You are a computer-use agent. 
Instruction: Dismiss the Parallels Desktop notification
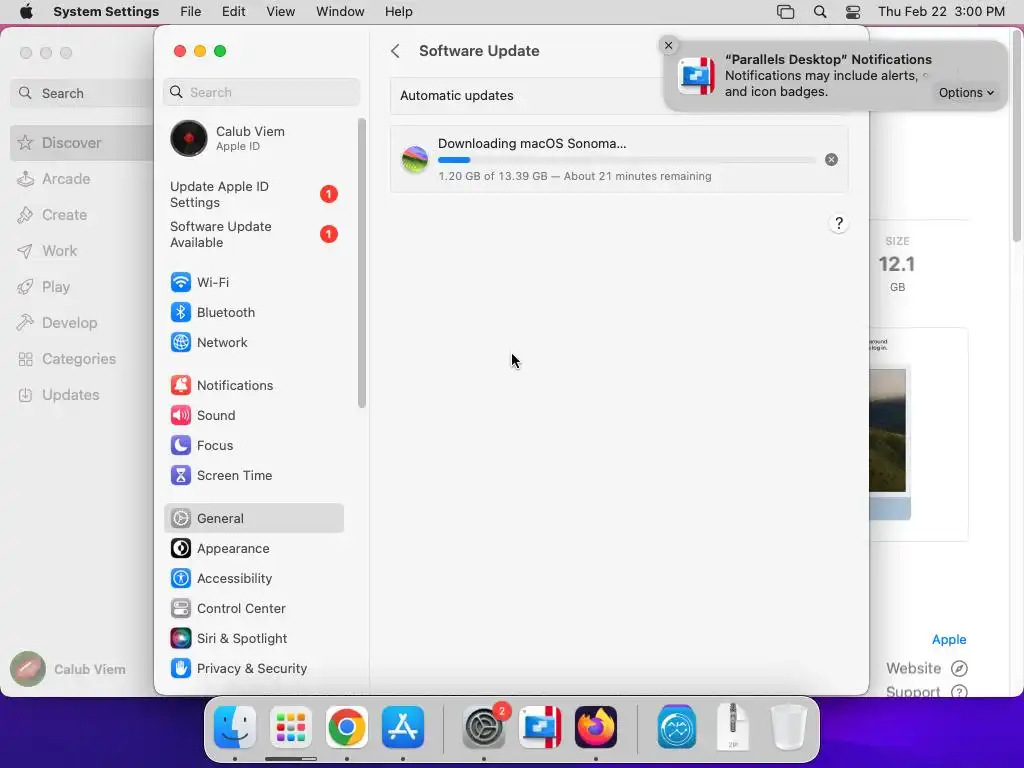click(x=668, y=45)
